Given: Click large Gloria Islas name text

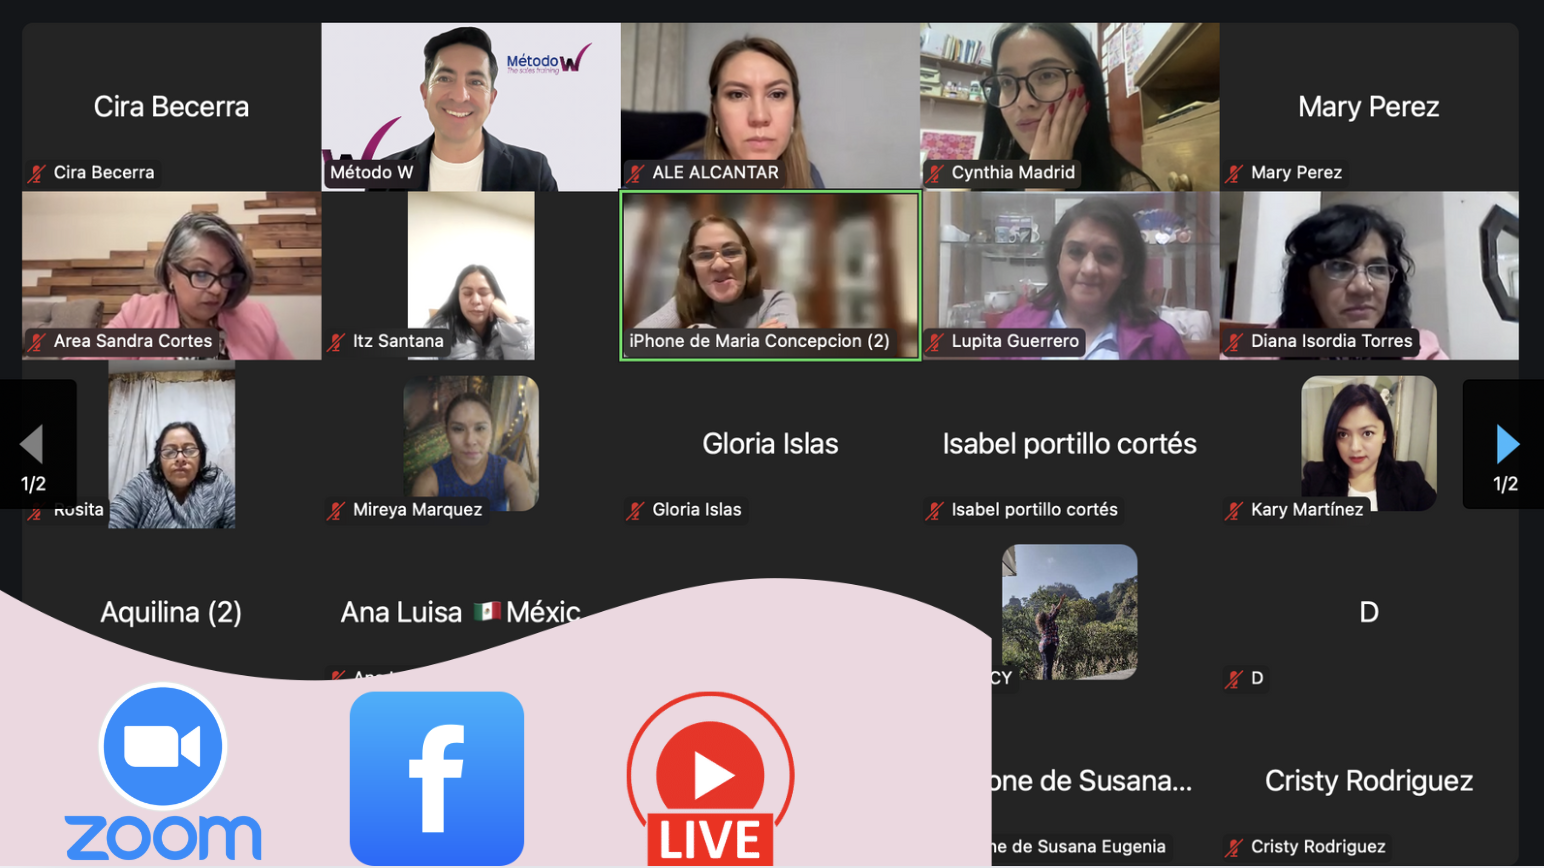Looking at the screenshot, I should tap(770, 443).
